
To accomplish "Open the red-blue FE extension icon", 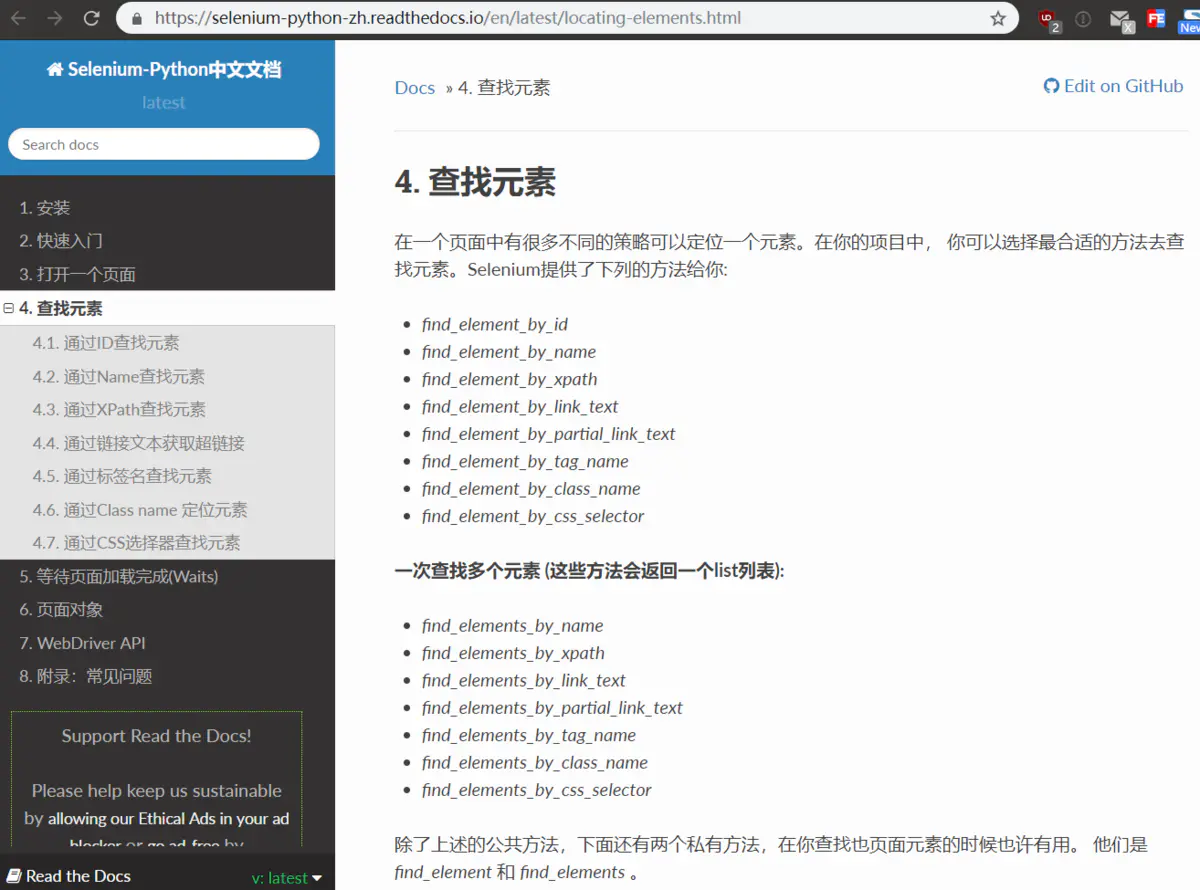I will click(1155, 18).
